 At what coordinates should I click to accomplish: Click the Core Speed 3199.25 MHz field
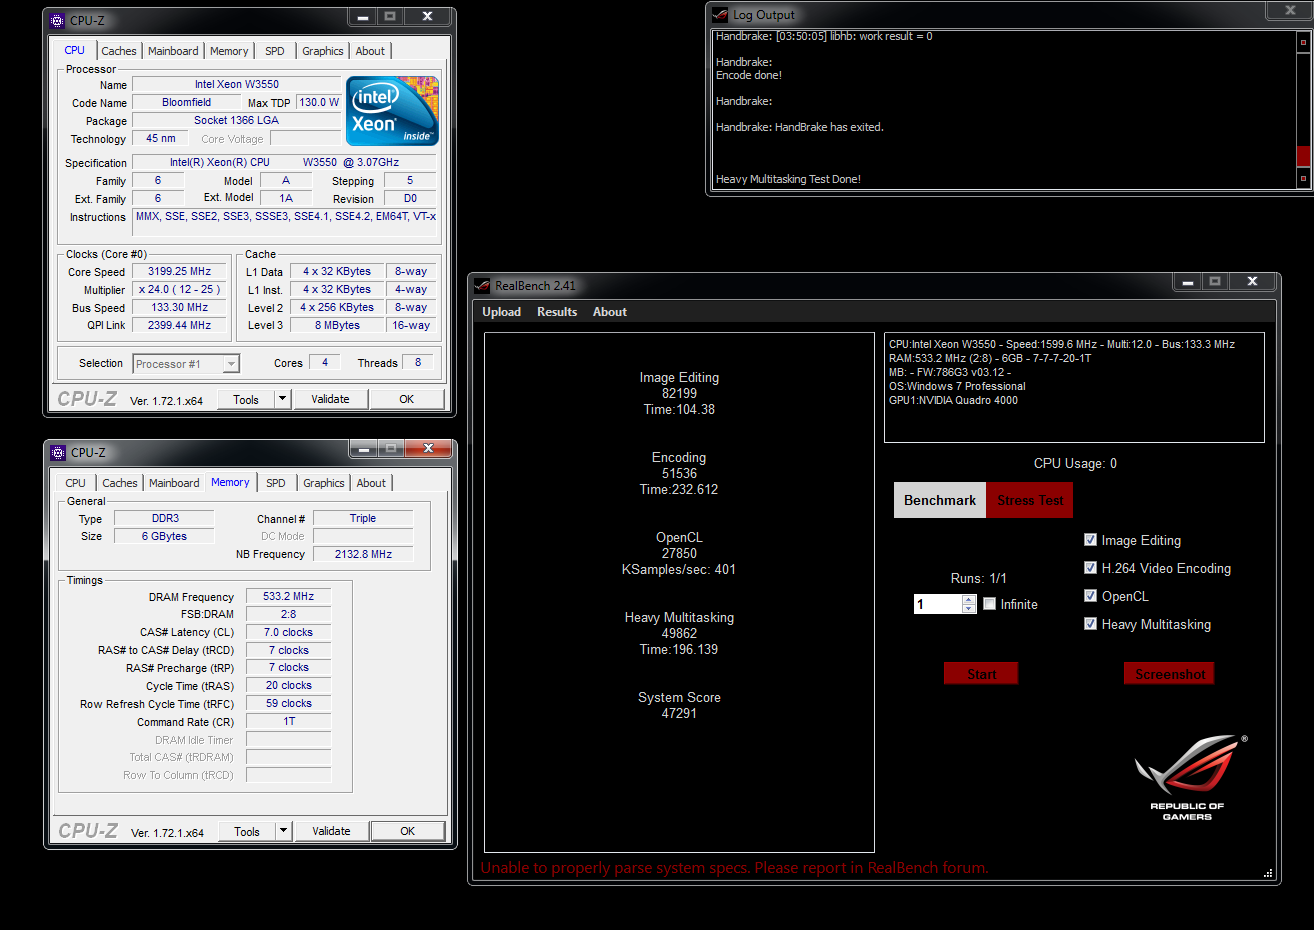click(180, 272)
